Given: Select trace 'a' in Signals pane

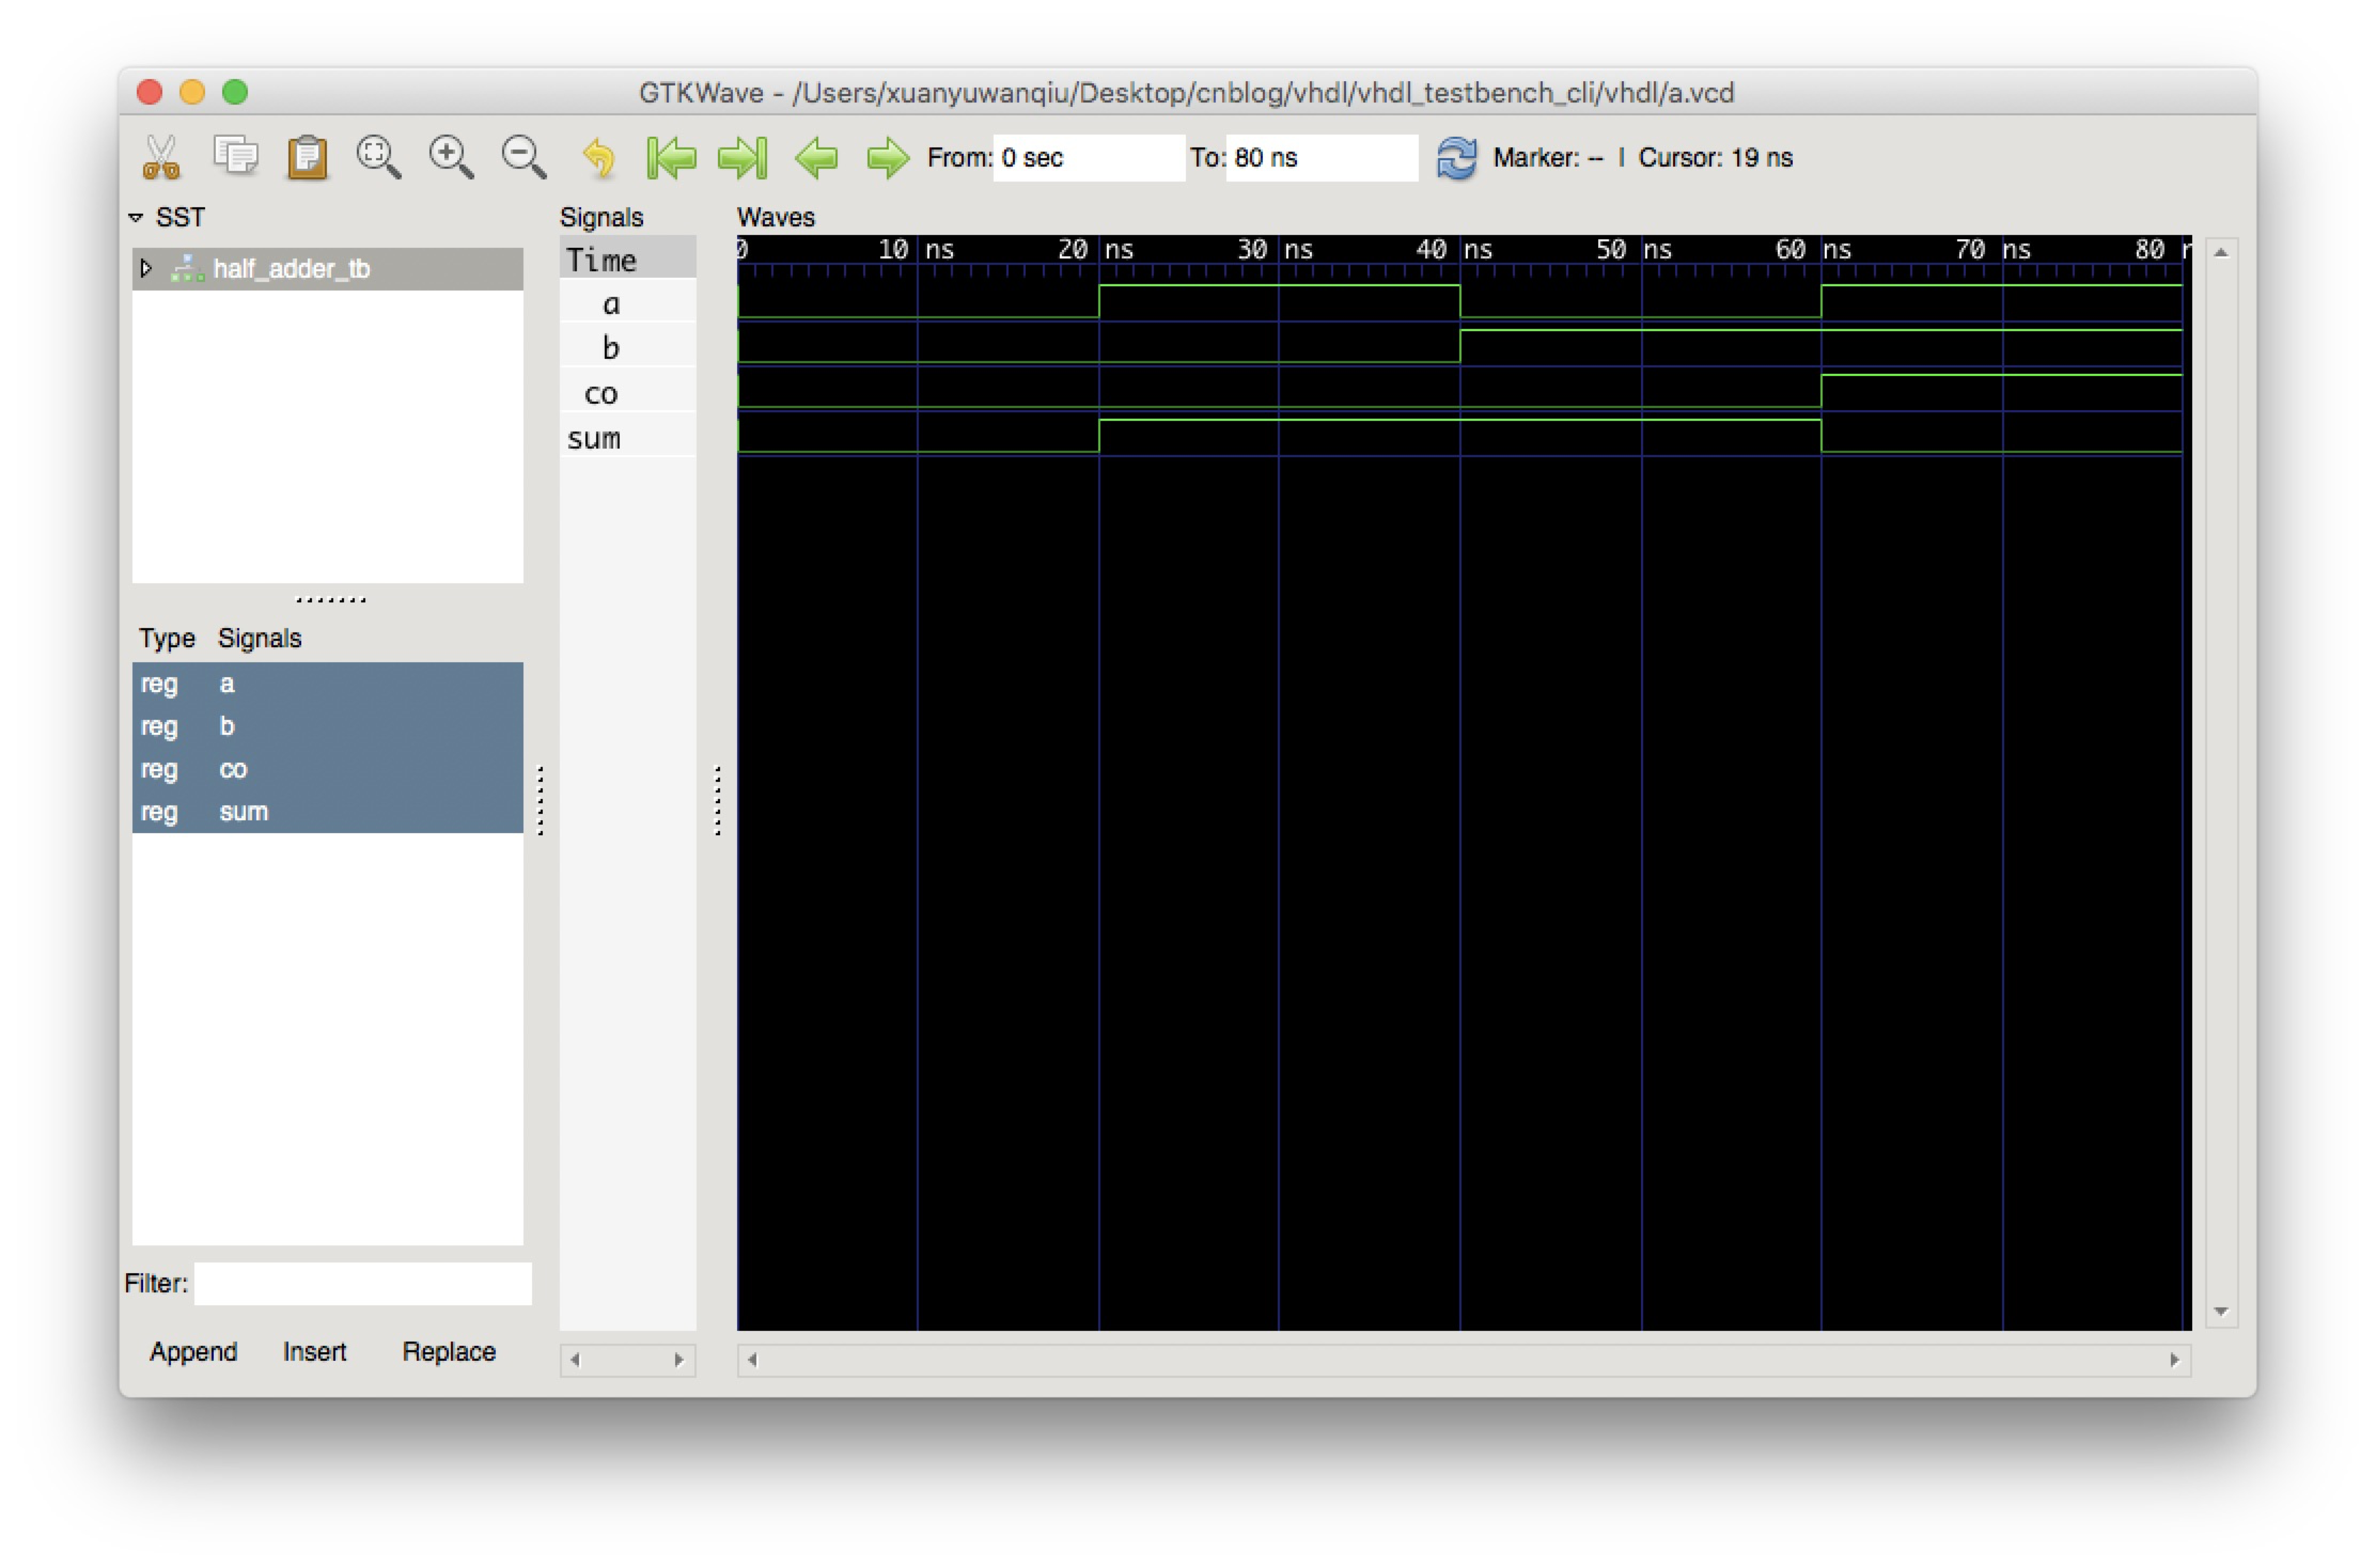Looking at the screenshot, I should click(627, 303).
